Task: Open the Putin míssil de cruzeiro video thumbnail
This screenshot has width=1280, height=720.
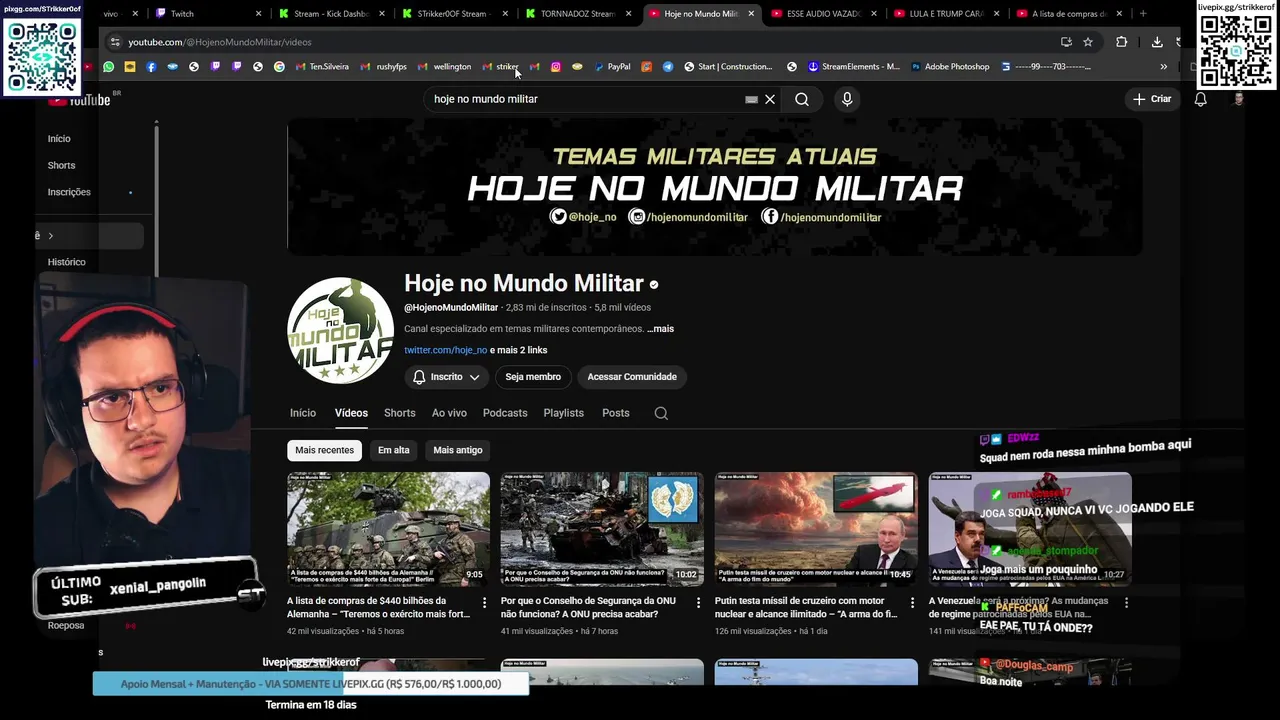Action: point(816,529)
